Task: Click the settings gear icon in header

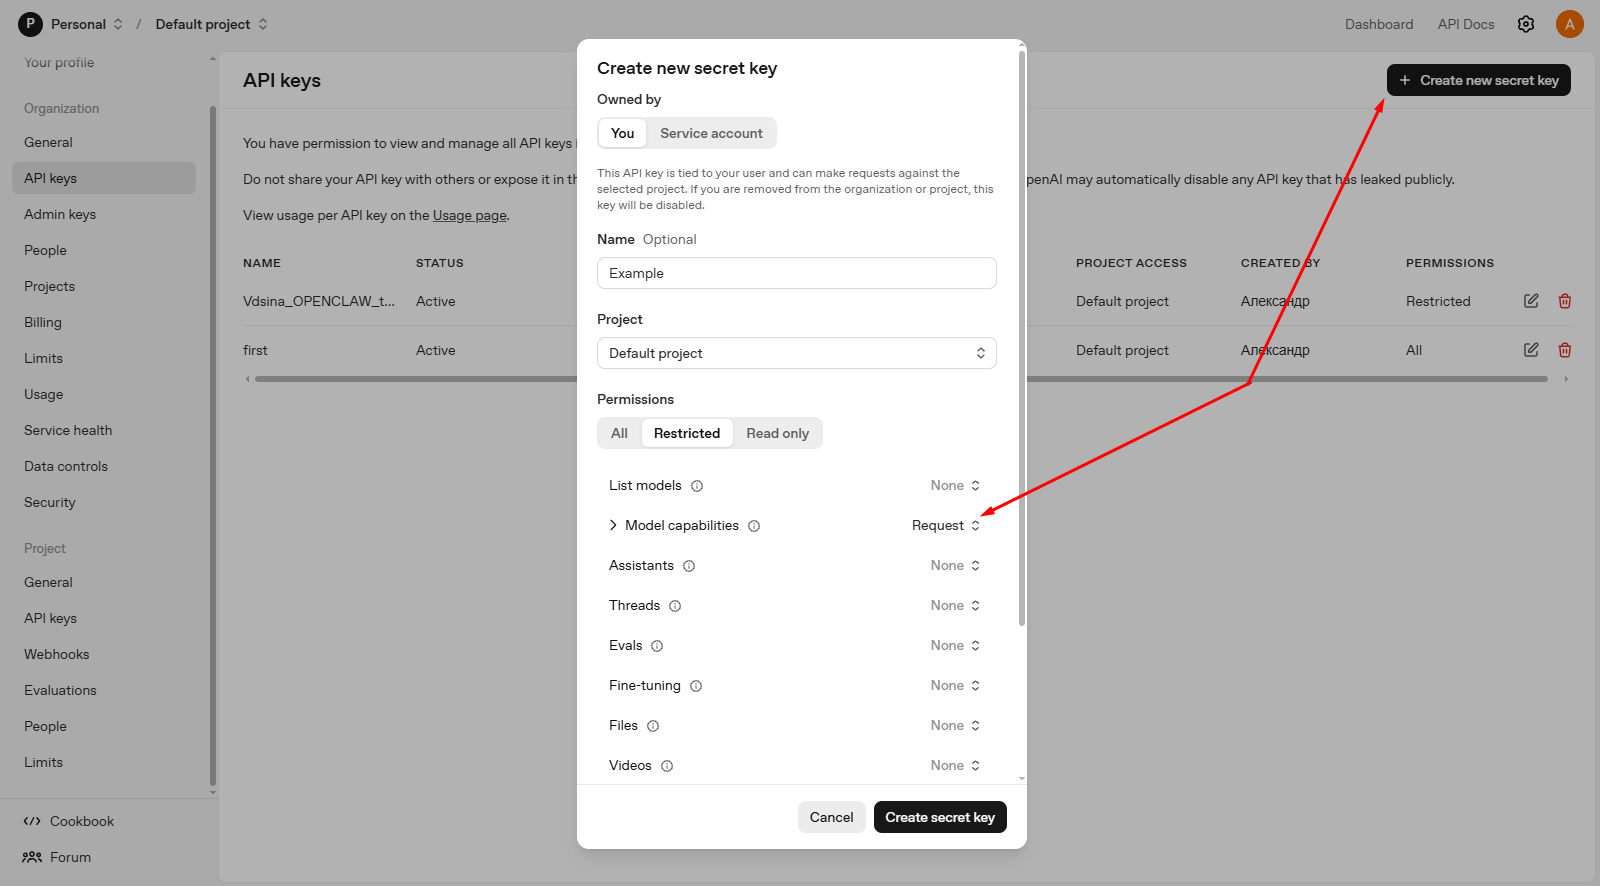Action: tap(1525, 24)
